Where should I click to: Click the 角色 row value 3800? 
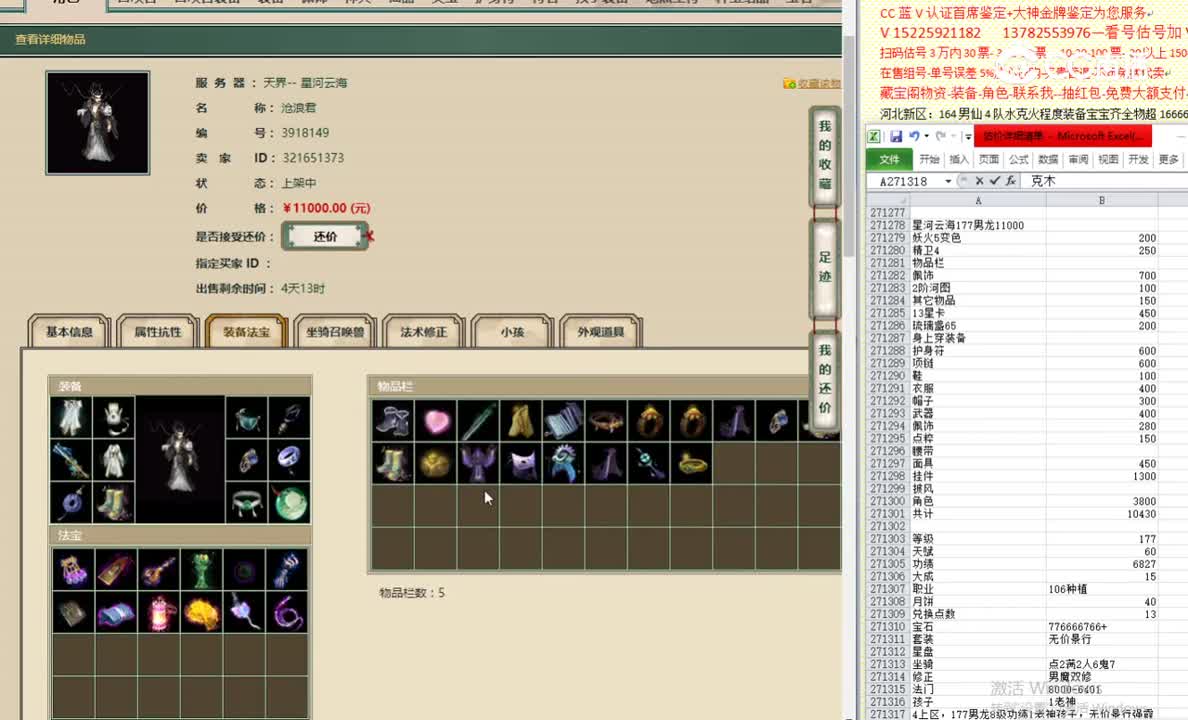coord(1144,501)
